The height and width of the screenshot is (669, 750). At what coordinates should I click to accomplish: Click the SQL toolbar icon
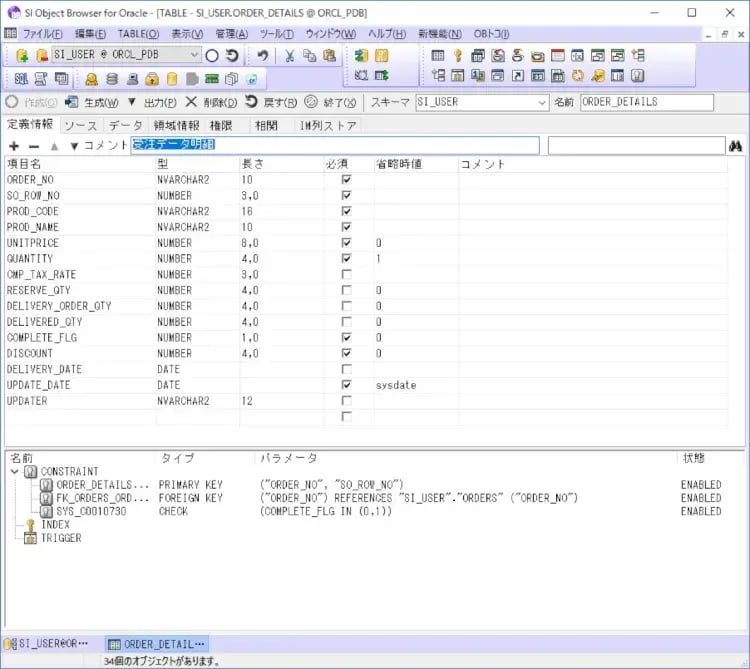(x=22, y=78)
